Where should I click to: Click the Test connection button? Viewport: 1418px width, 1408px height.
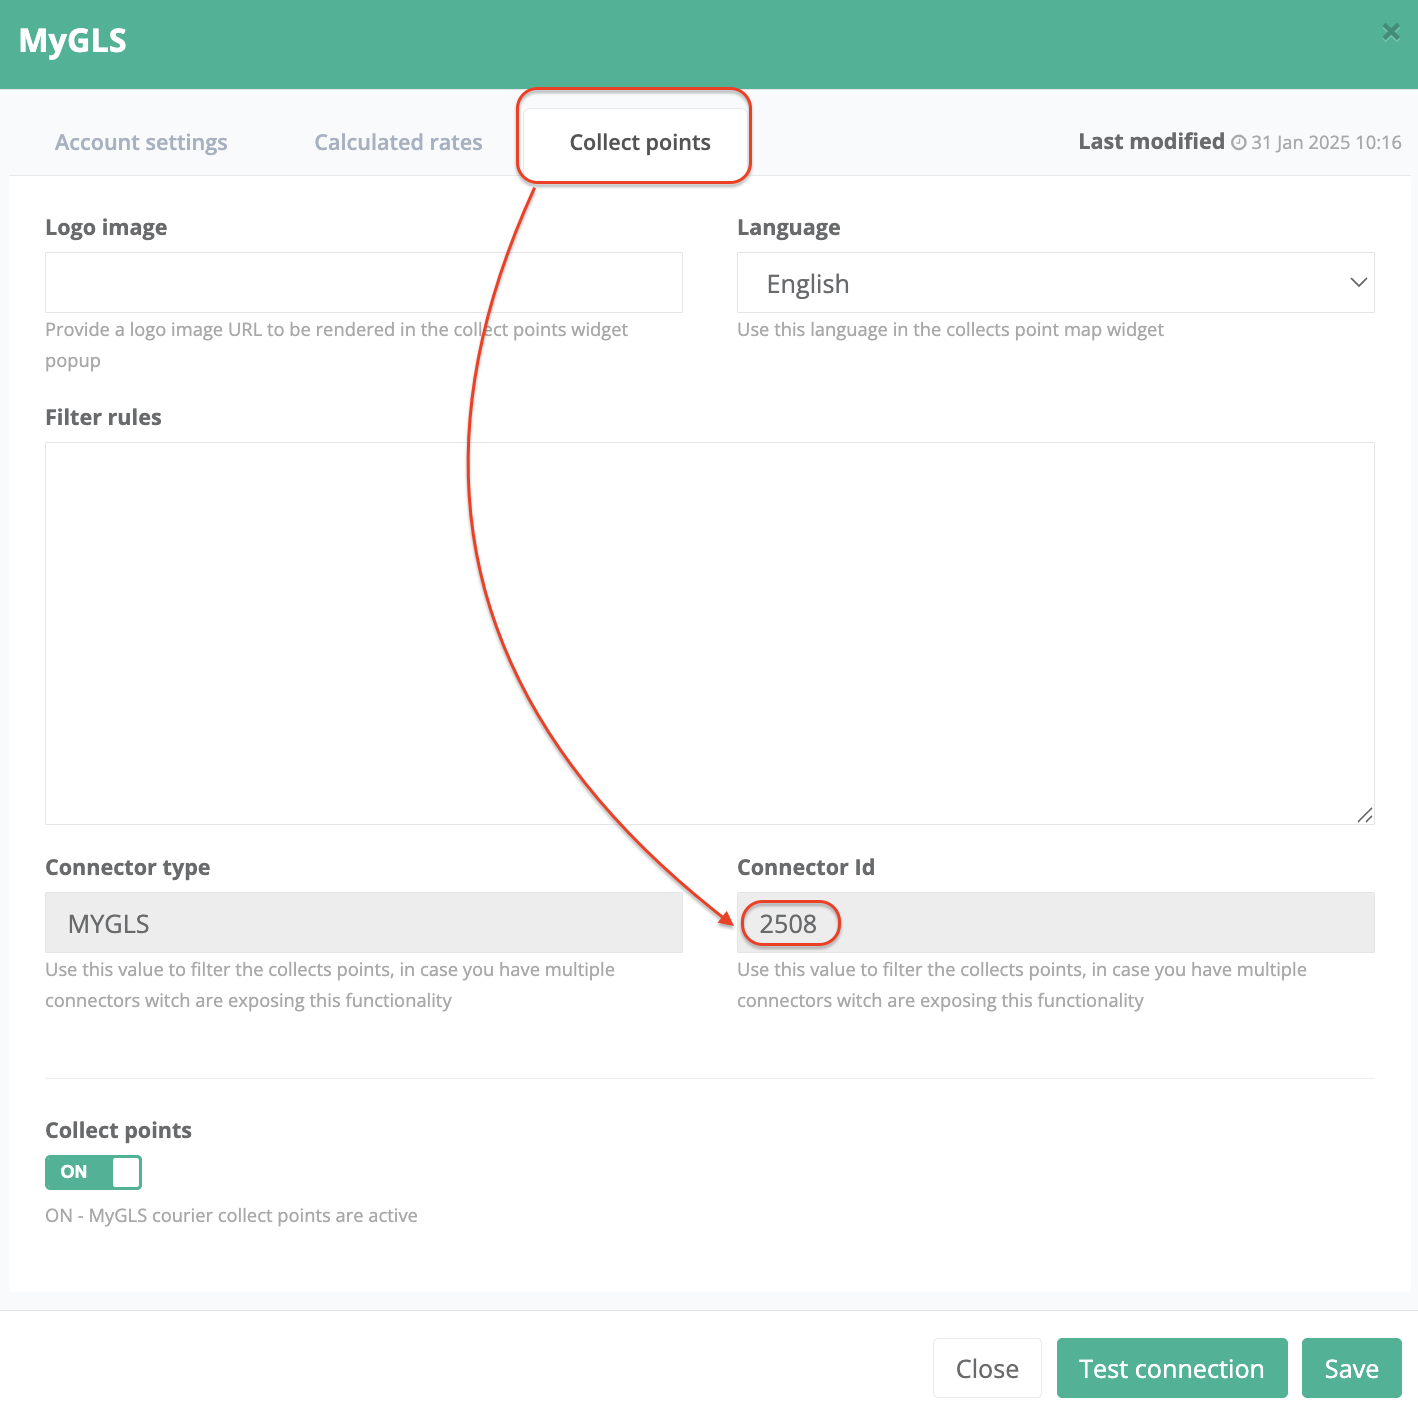click(x=1172, y=1368)
